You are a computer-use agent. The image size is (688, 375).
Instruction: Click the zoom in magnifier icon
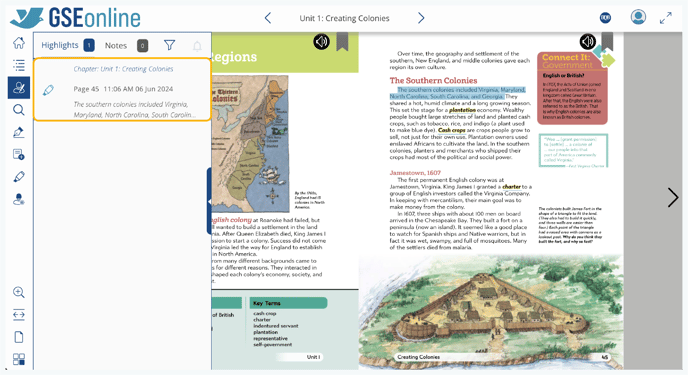(x=19, y=292)
